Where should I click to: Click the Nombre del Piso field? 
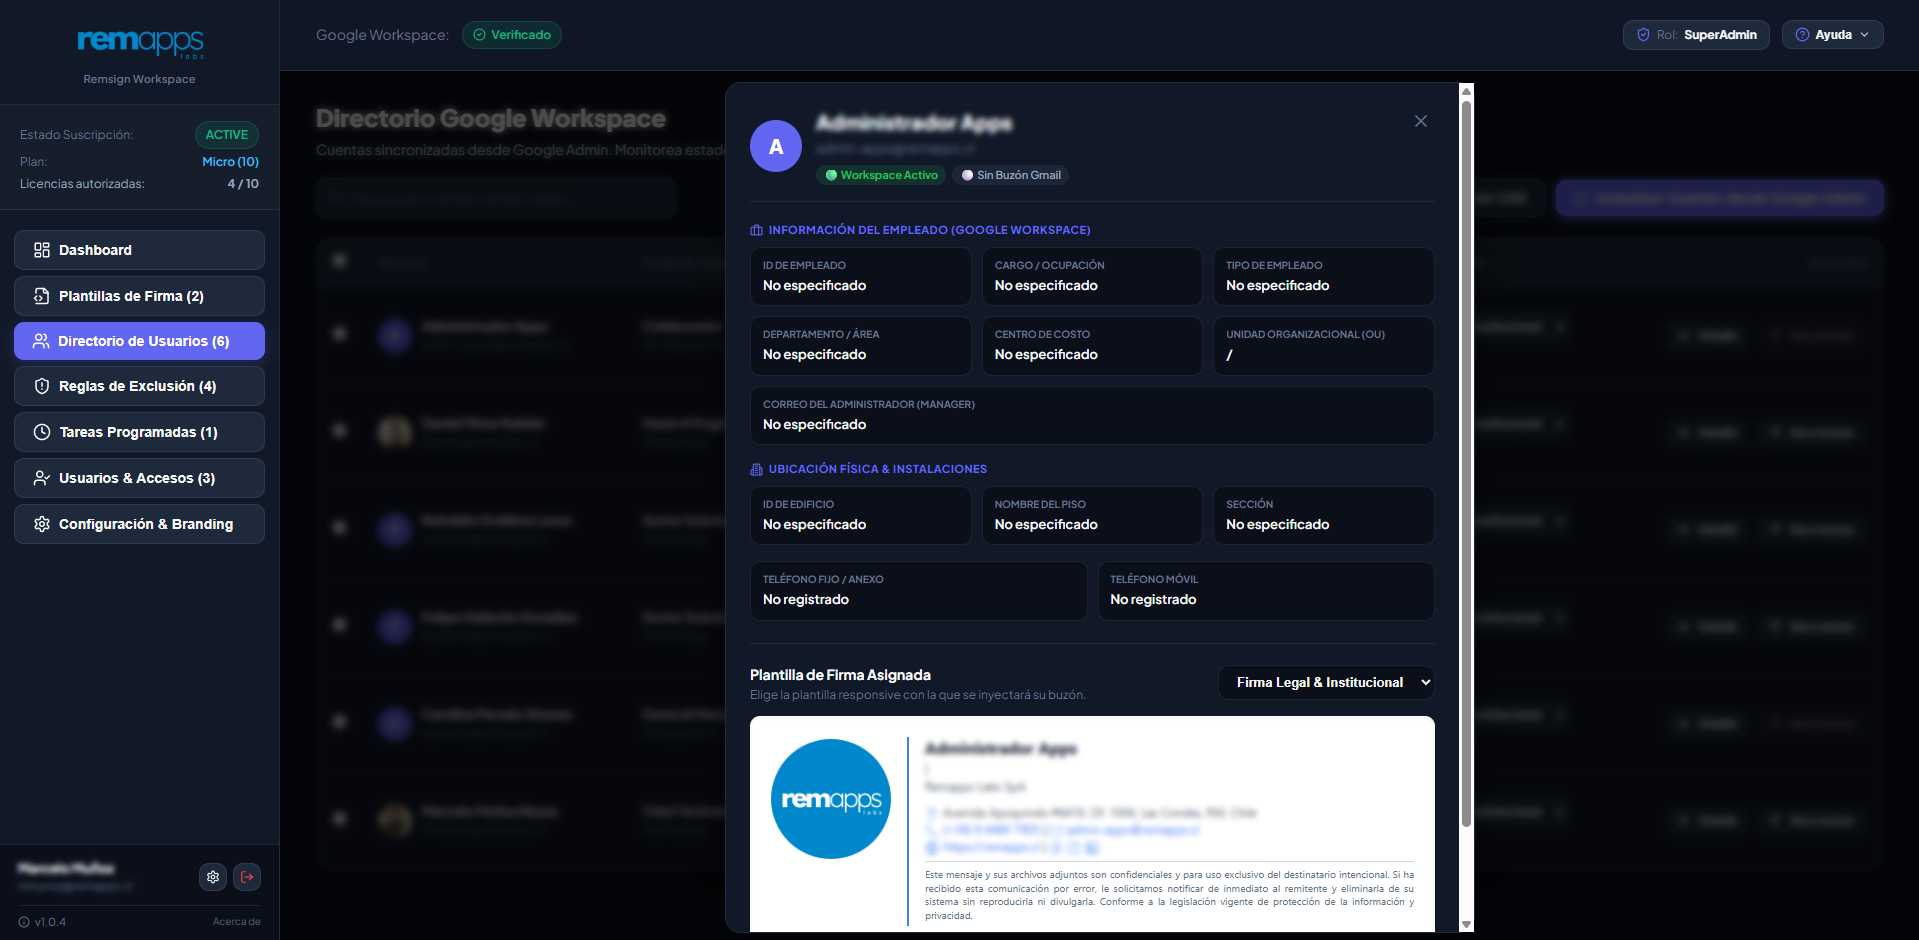point(1092,515)
